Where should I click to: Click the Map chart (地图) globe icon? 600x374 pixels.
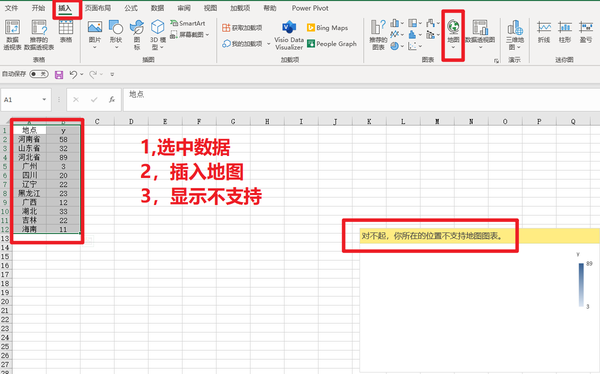[453, 27]
